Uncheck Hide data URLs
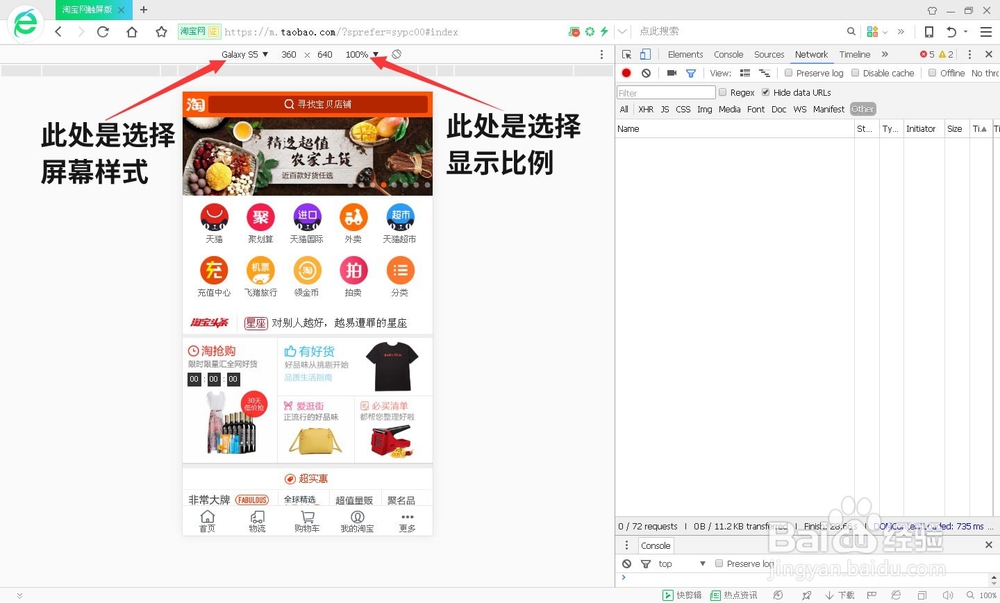 coord(765,92)
